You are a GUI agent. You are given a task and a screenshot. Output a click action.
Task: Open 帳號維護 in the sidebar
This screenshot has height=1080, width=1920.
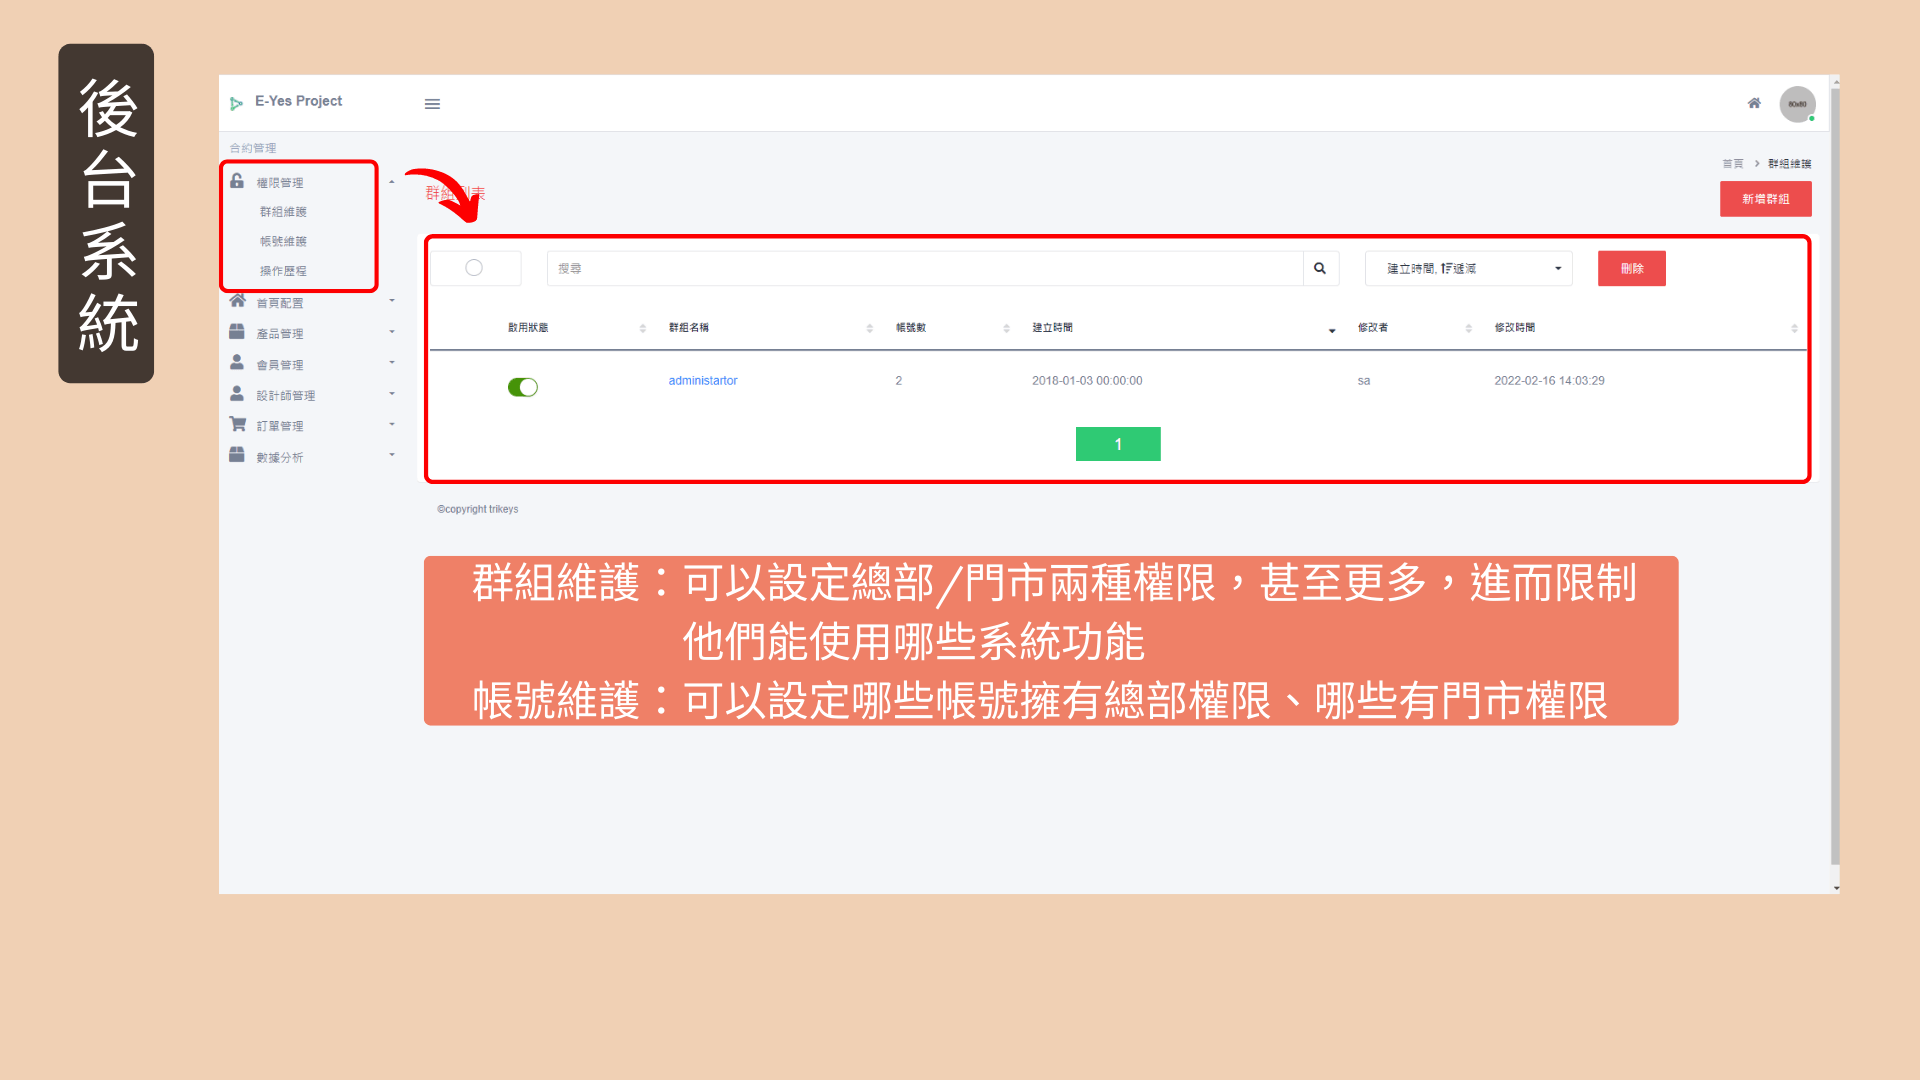click(x=283, y=241)
